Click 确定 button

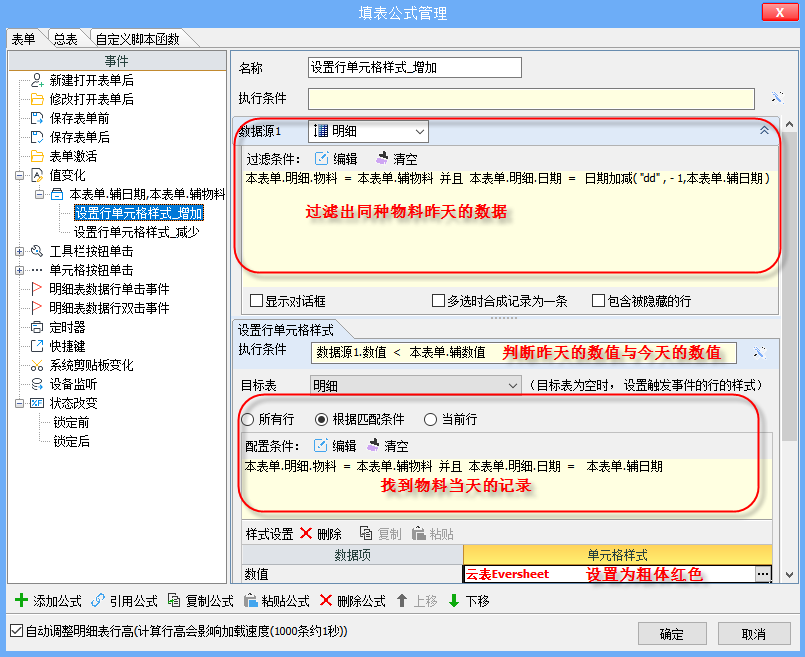click(x=672, y=634)
